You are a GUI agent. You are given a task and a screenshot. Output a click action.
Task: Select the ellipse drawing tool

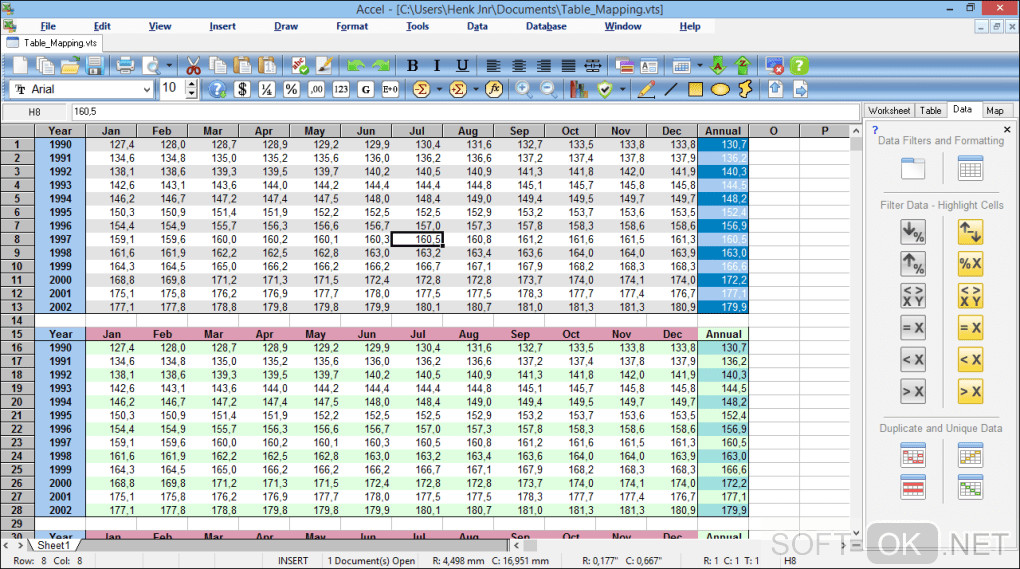click(x=720, y=90)
